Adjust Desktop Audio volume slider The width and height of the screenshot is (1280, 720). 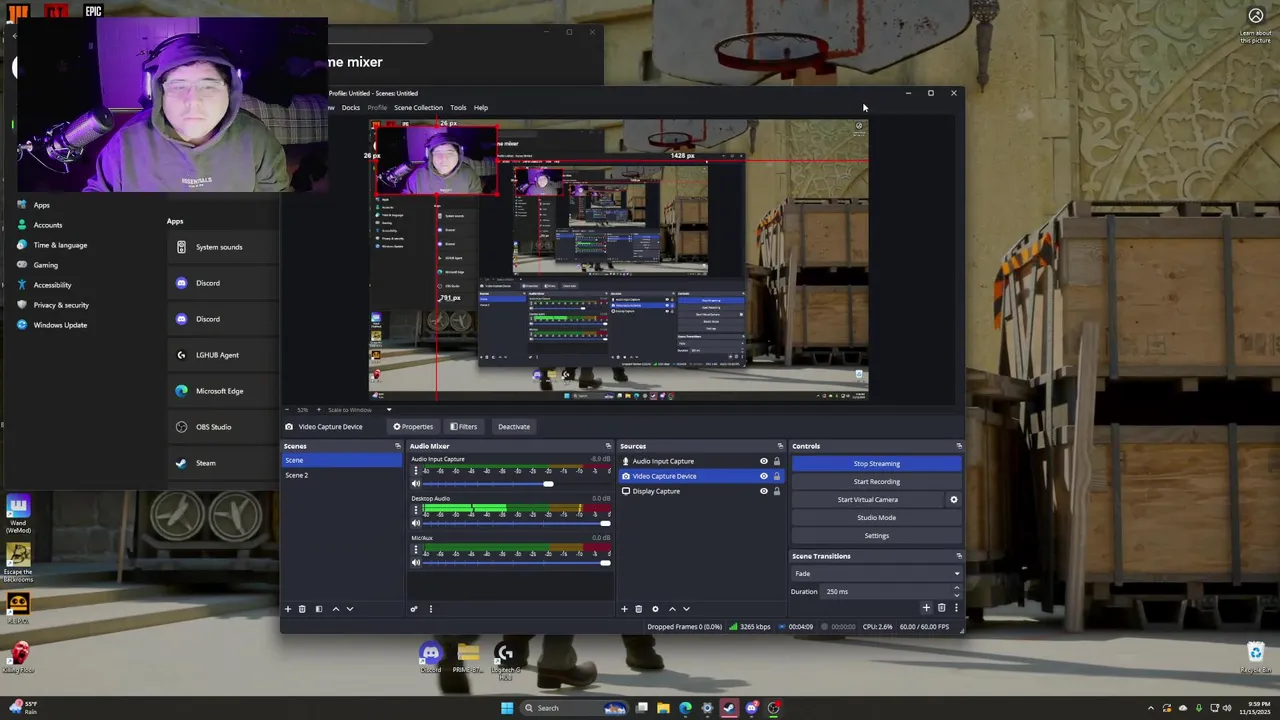[x=604, y=523]
